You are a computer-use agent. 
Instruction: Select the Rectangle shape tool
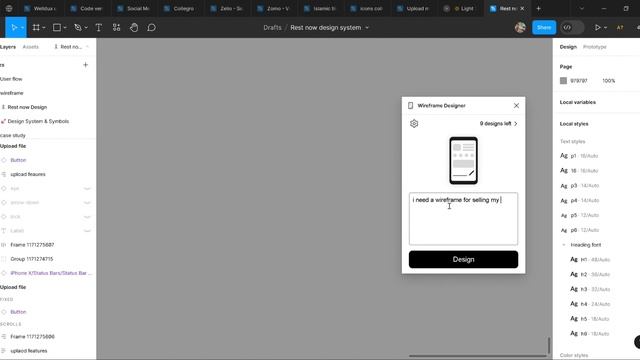coord(57,27)
